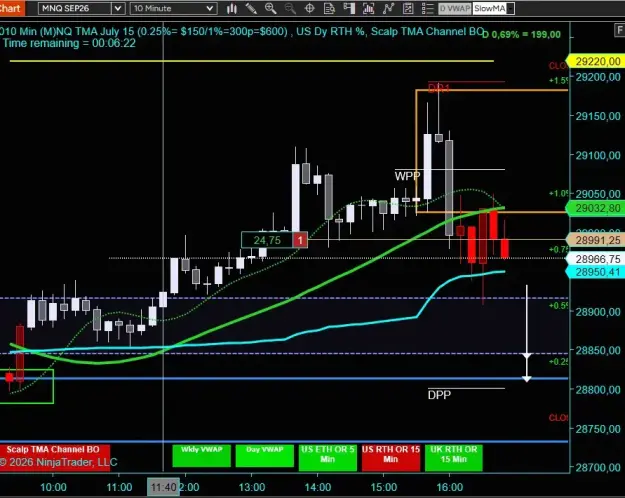Click the F button at top right
This screenshot has width=625, height=498.
point(620,30)
